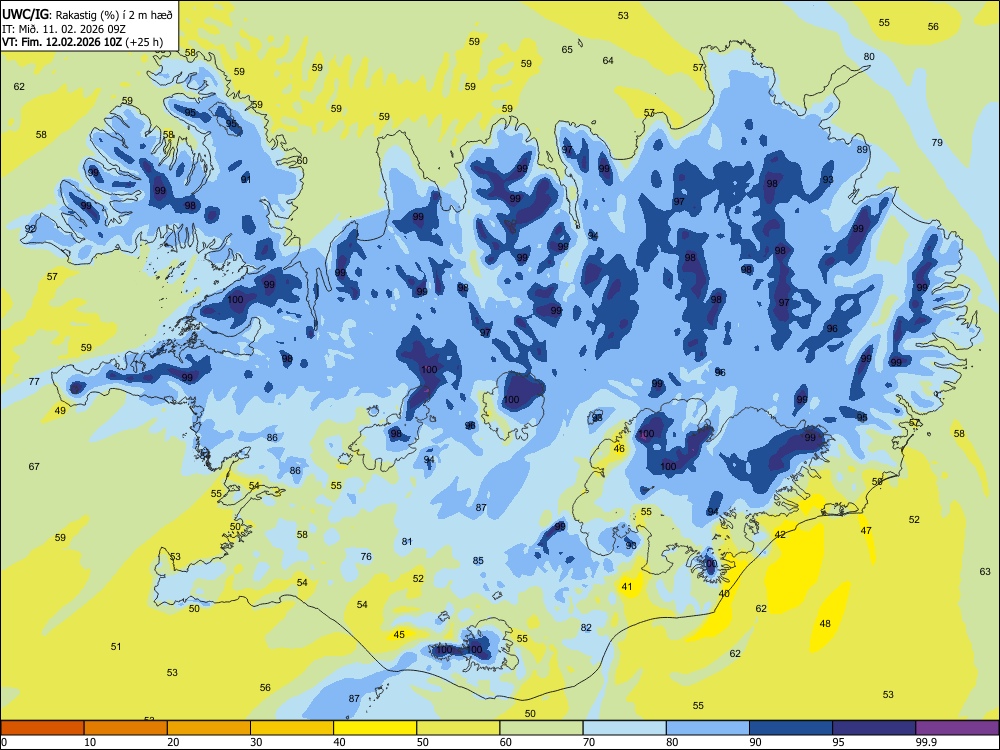Click the navy 95–99.9 legend swatch

pos(874,728)
